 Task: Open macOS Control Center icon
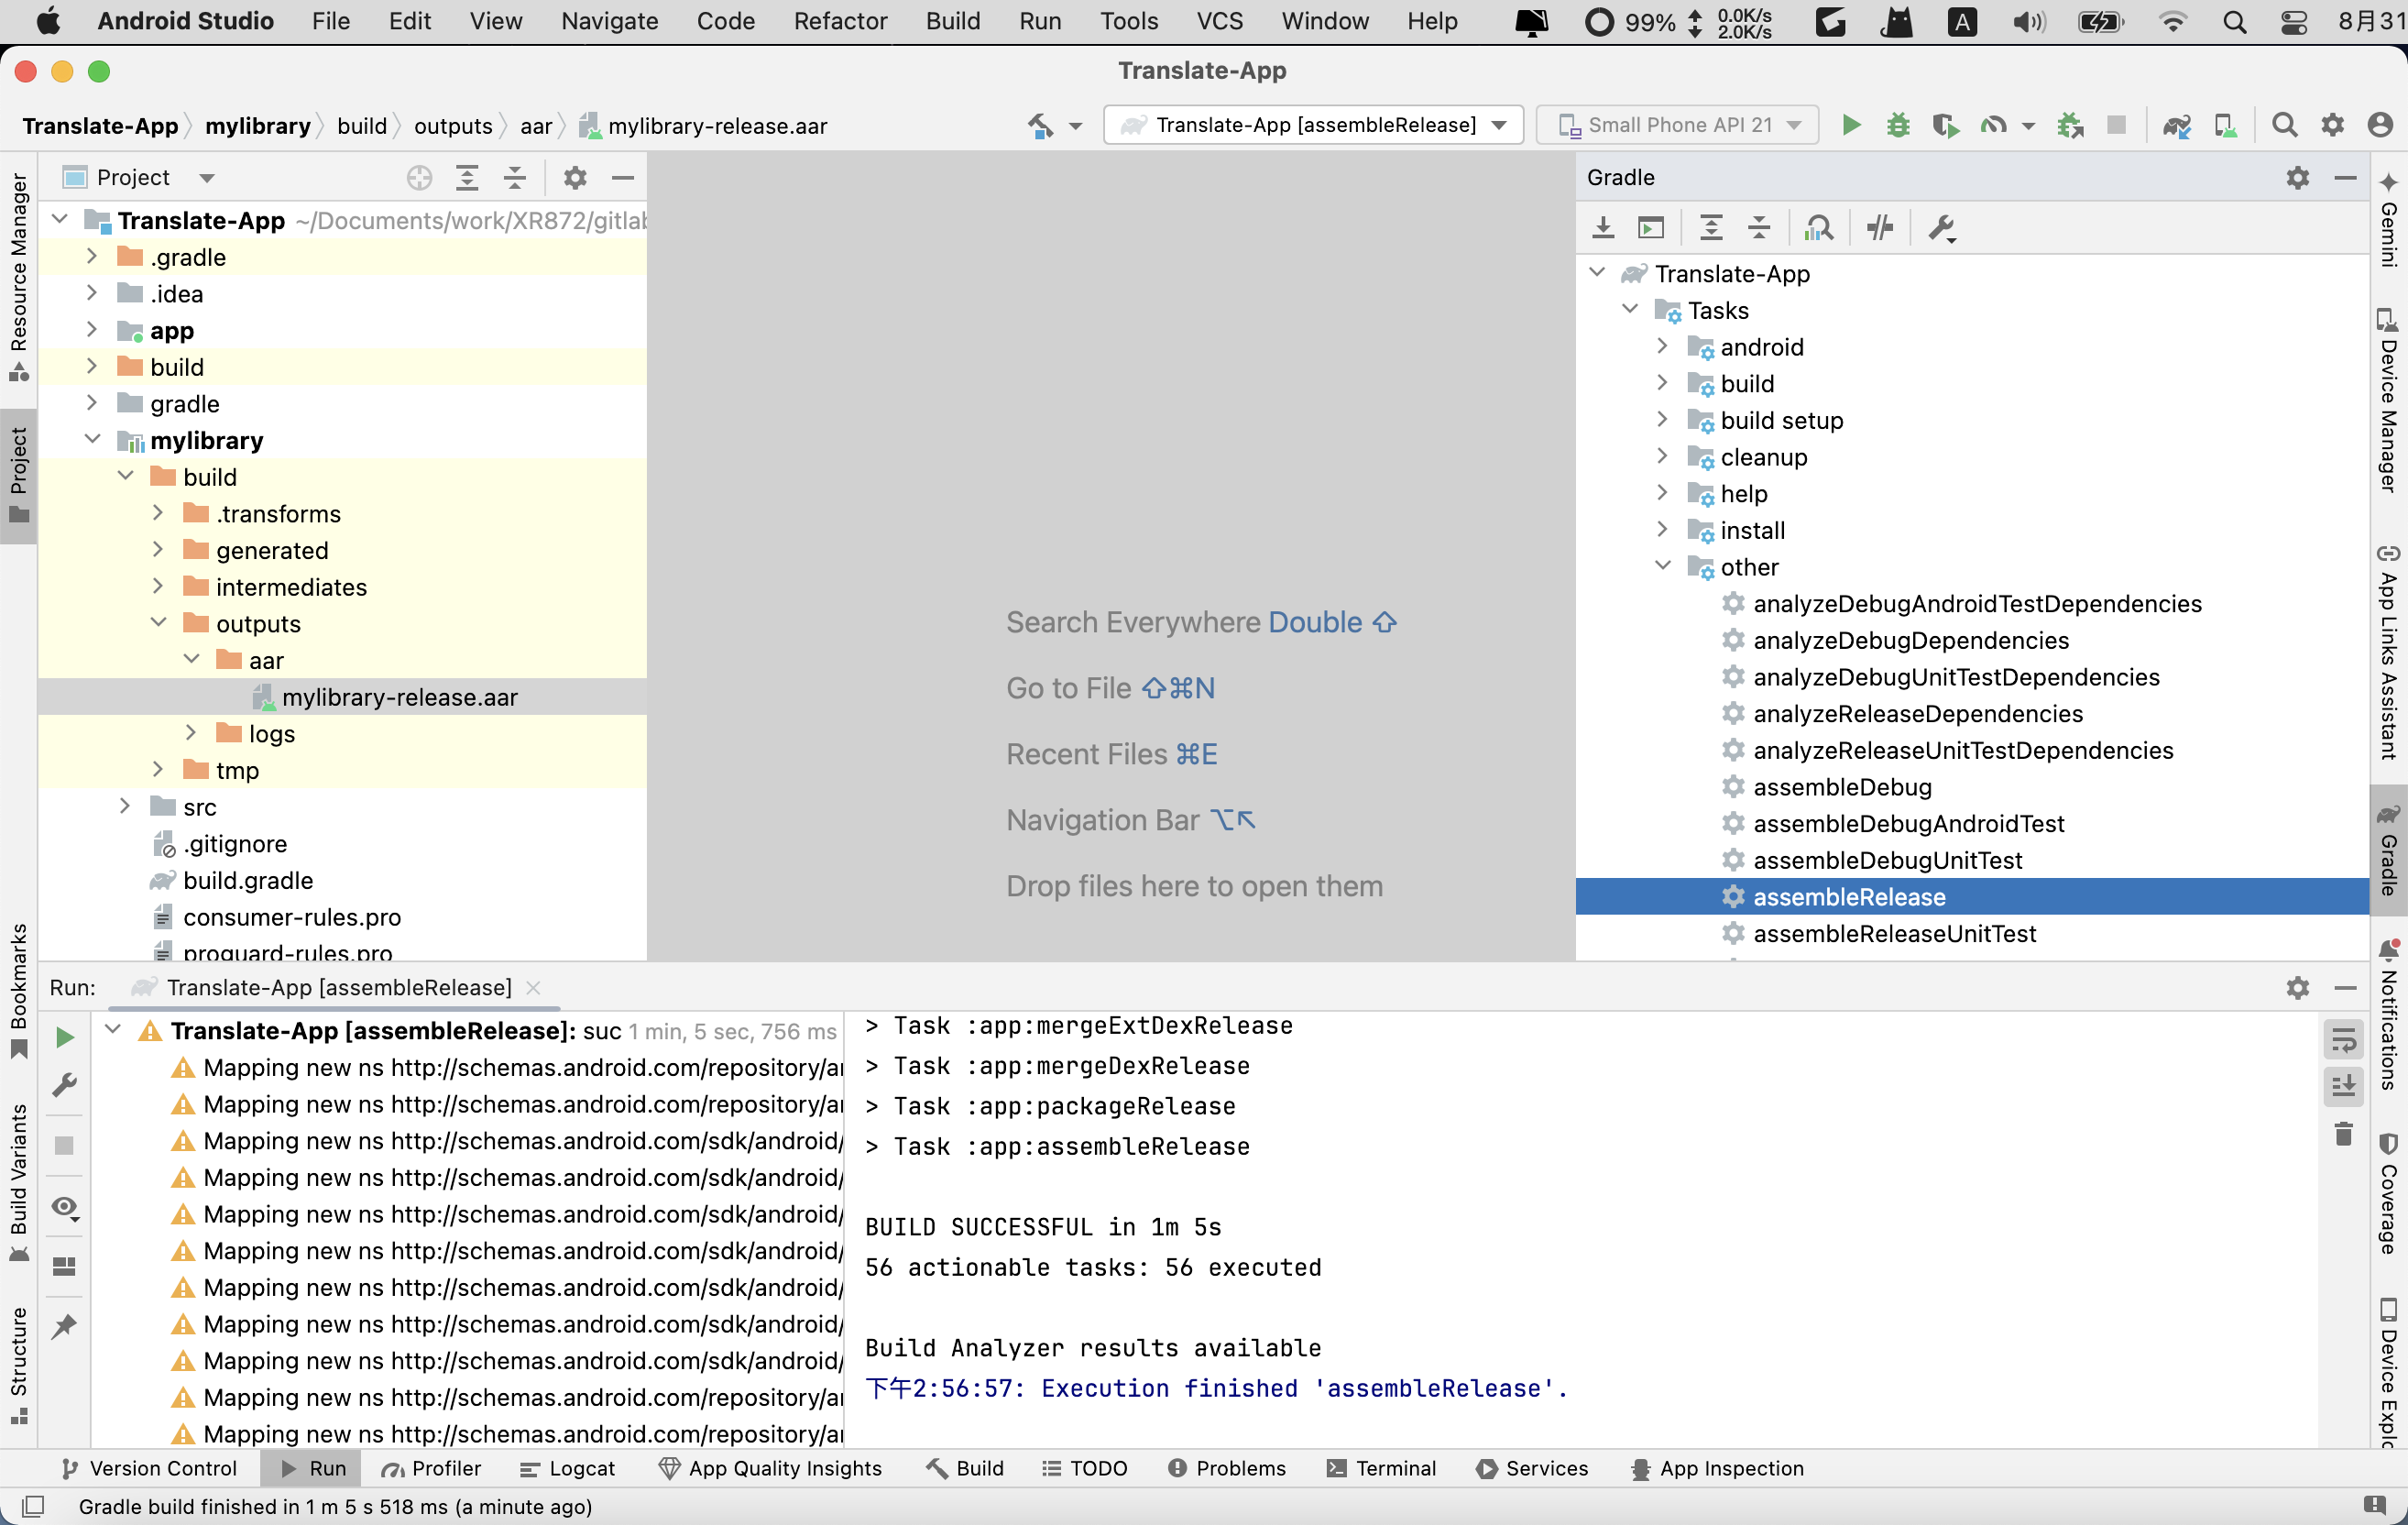[x=2294, y=21]
